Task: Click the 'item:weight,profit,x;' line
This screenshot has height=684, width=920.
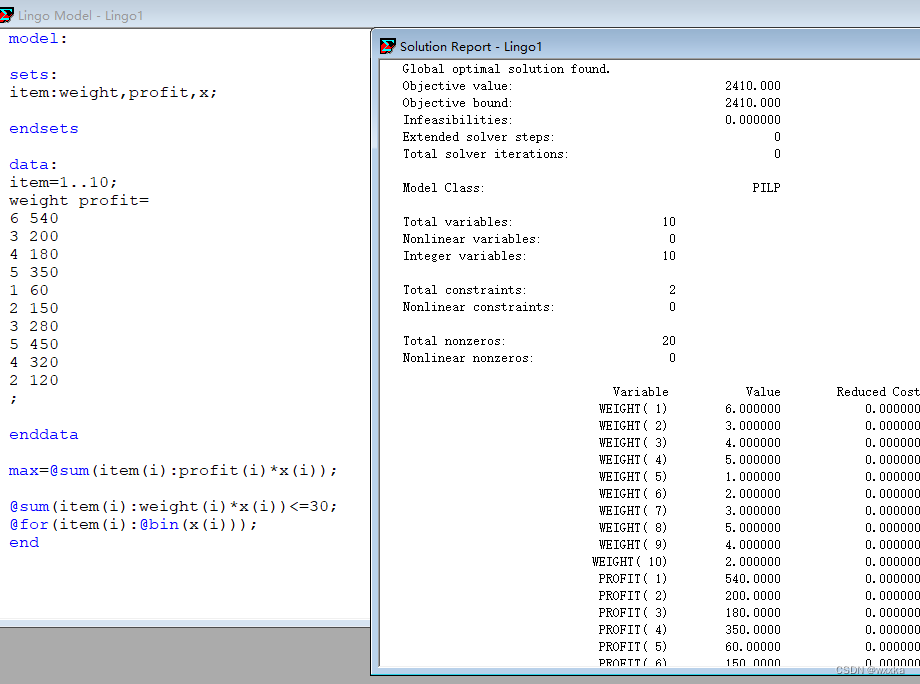Action: pyautogui.click(x=113, y=93)
